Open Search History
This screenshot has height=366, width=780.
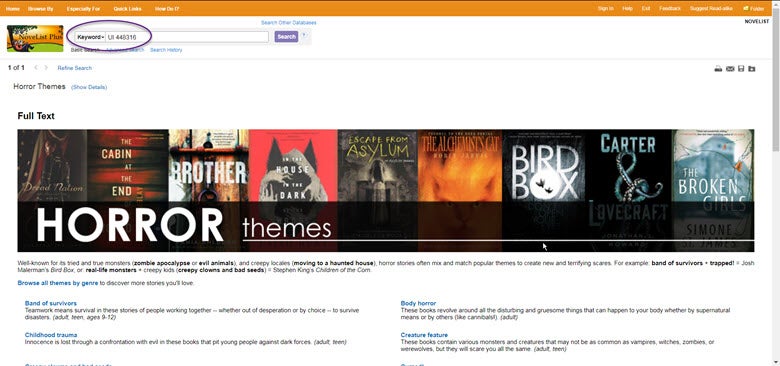click(x=166, y=50)
